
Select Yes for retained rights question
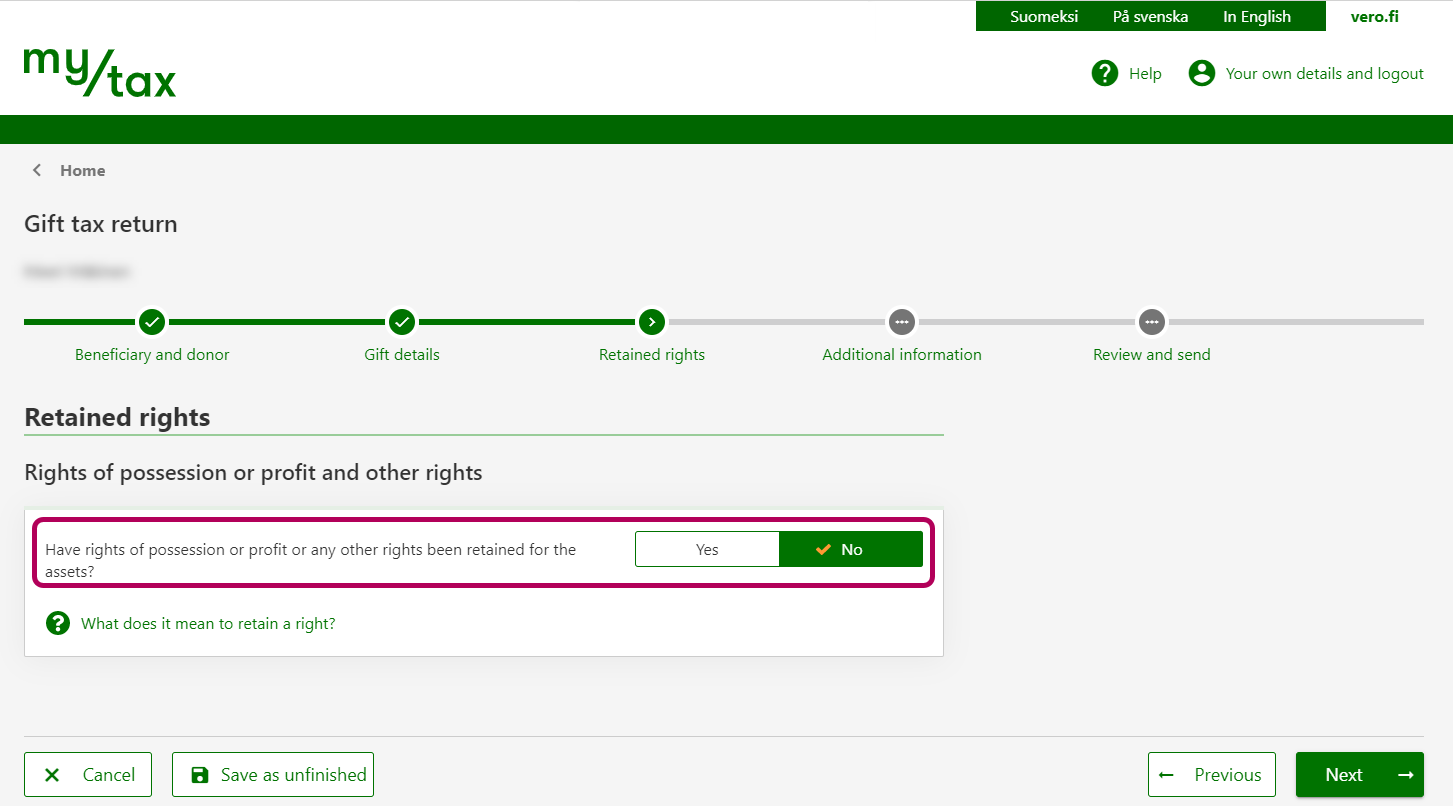(707, 549)
